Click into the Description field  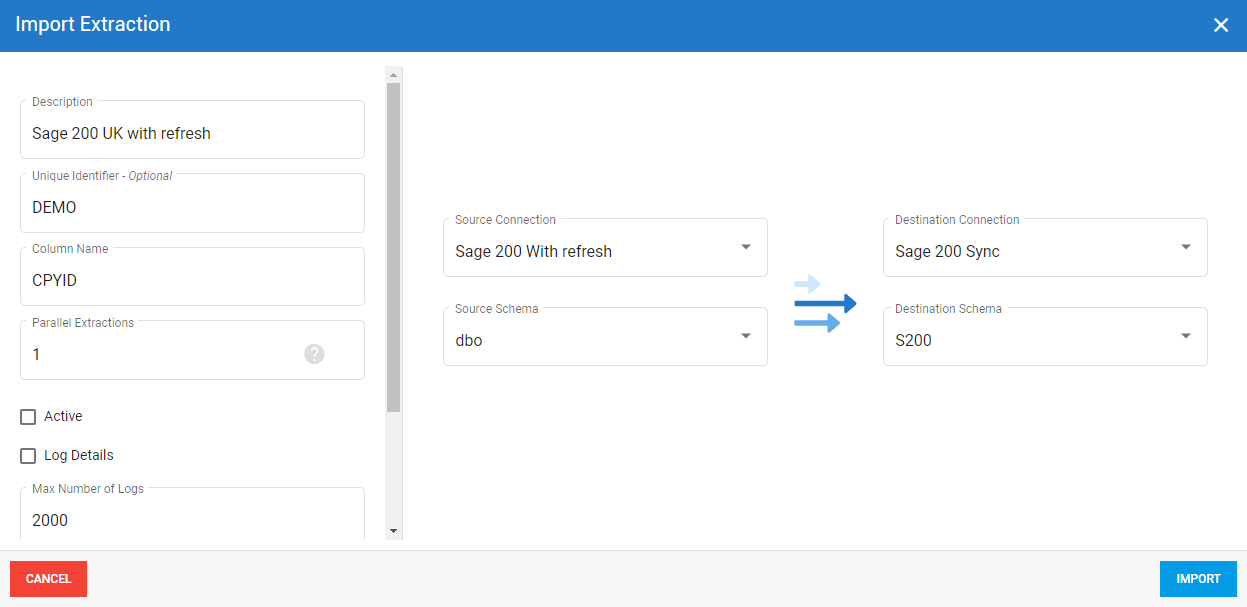tap(192, 134)
